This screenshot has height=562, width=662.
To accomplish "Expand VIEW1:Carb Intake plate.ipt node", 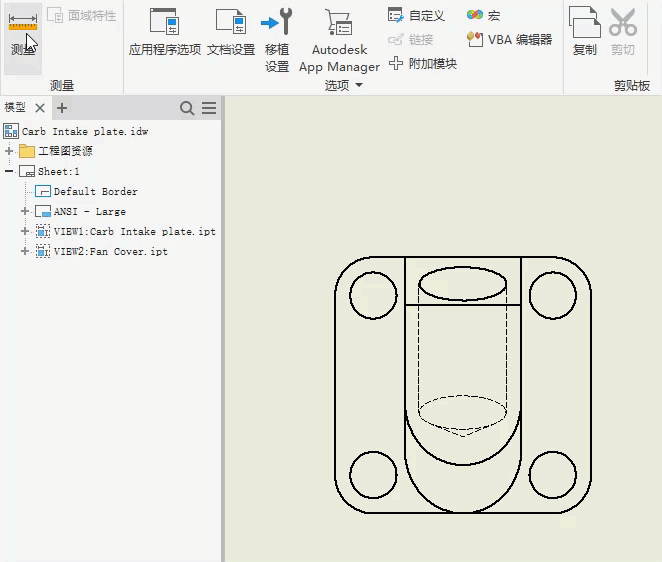I will 25,231.
